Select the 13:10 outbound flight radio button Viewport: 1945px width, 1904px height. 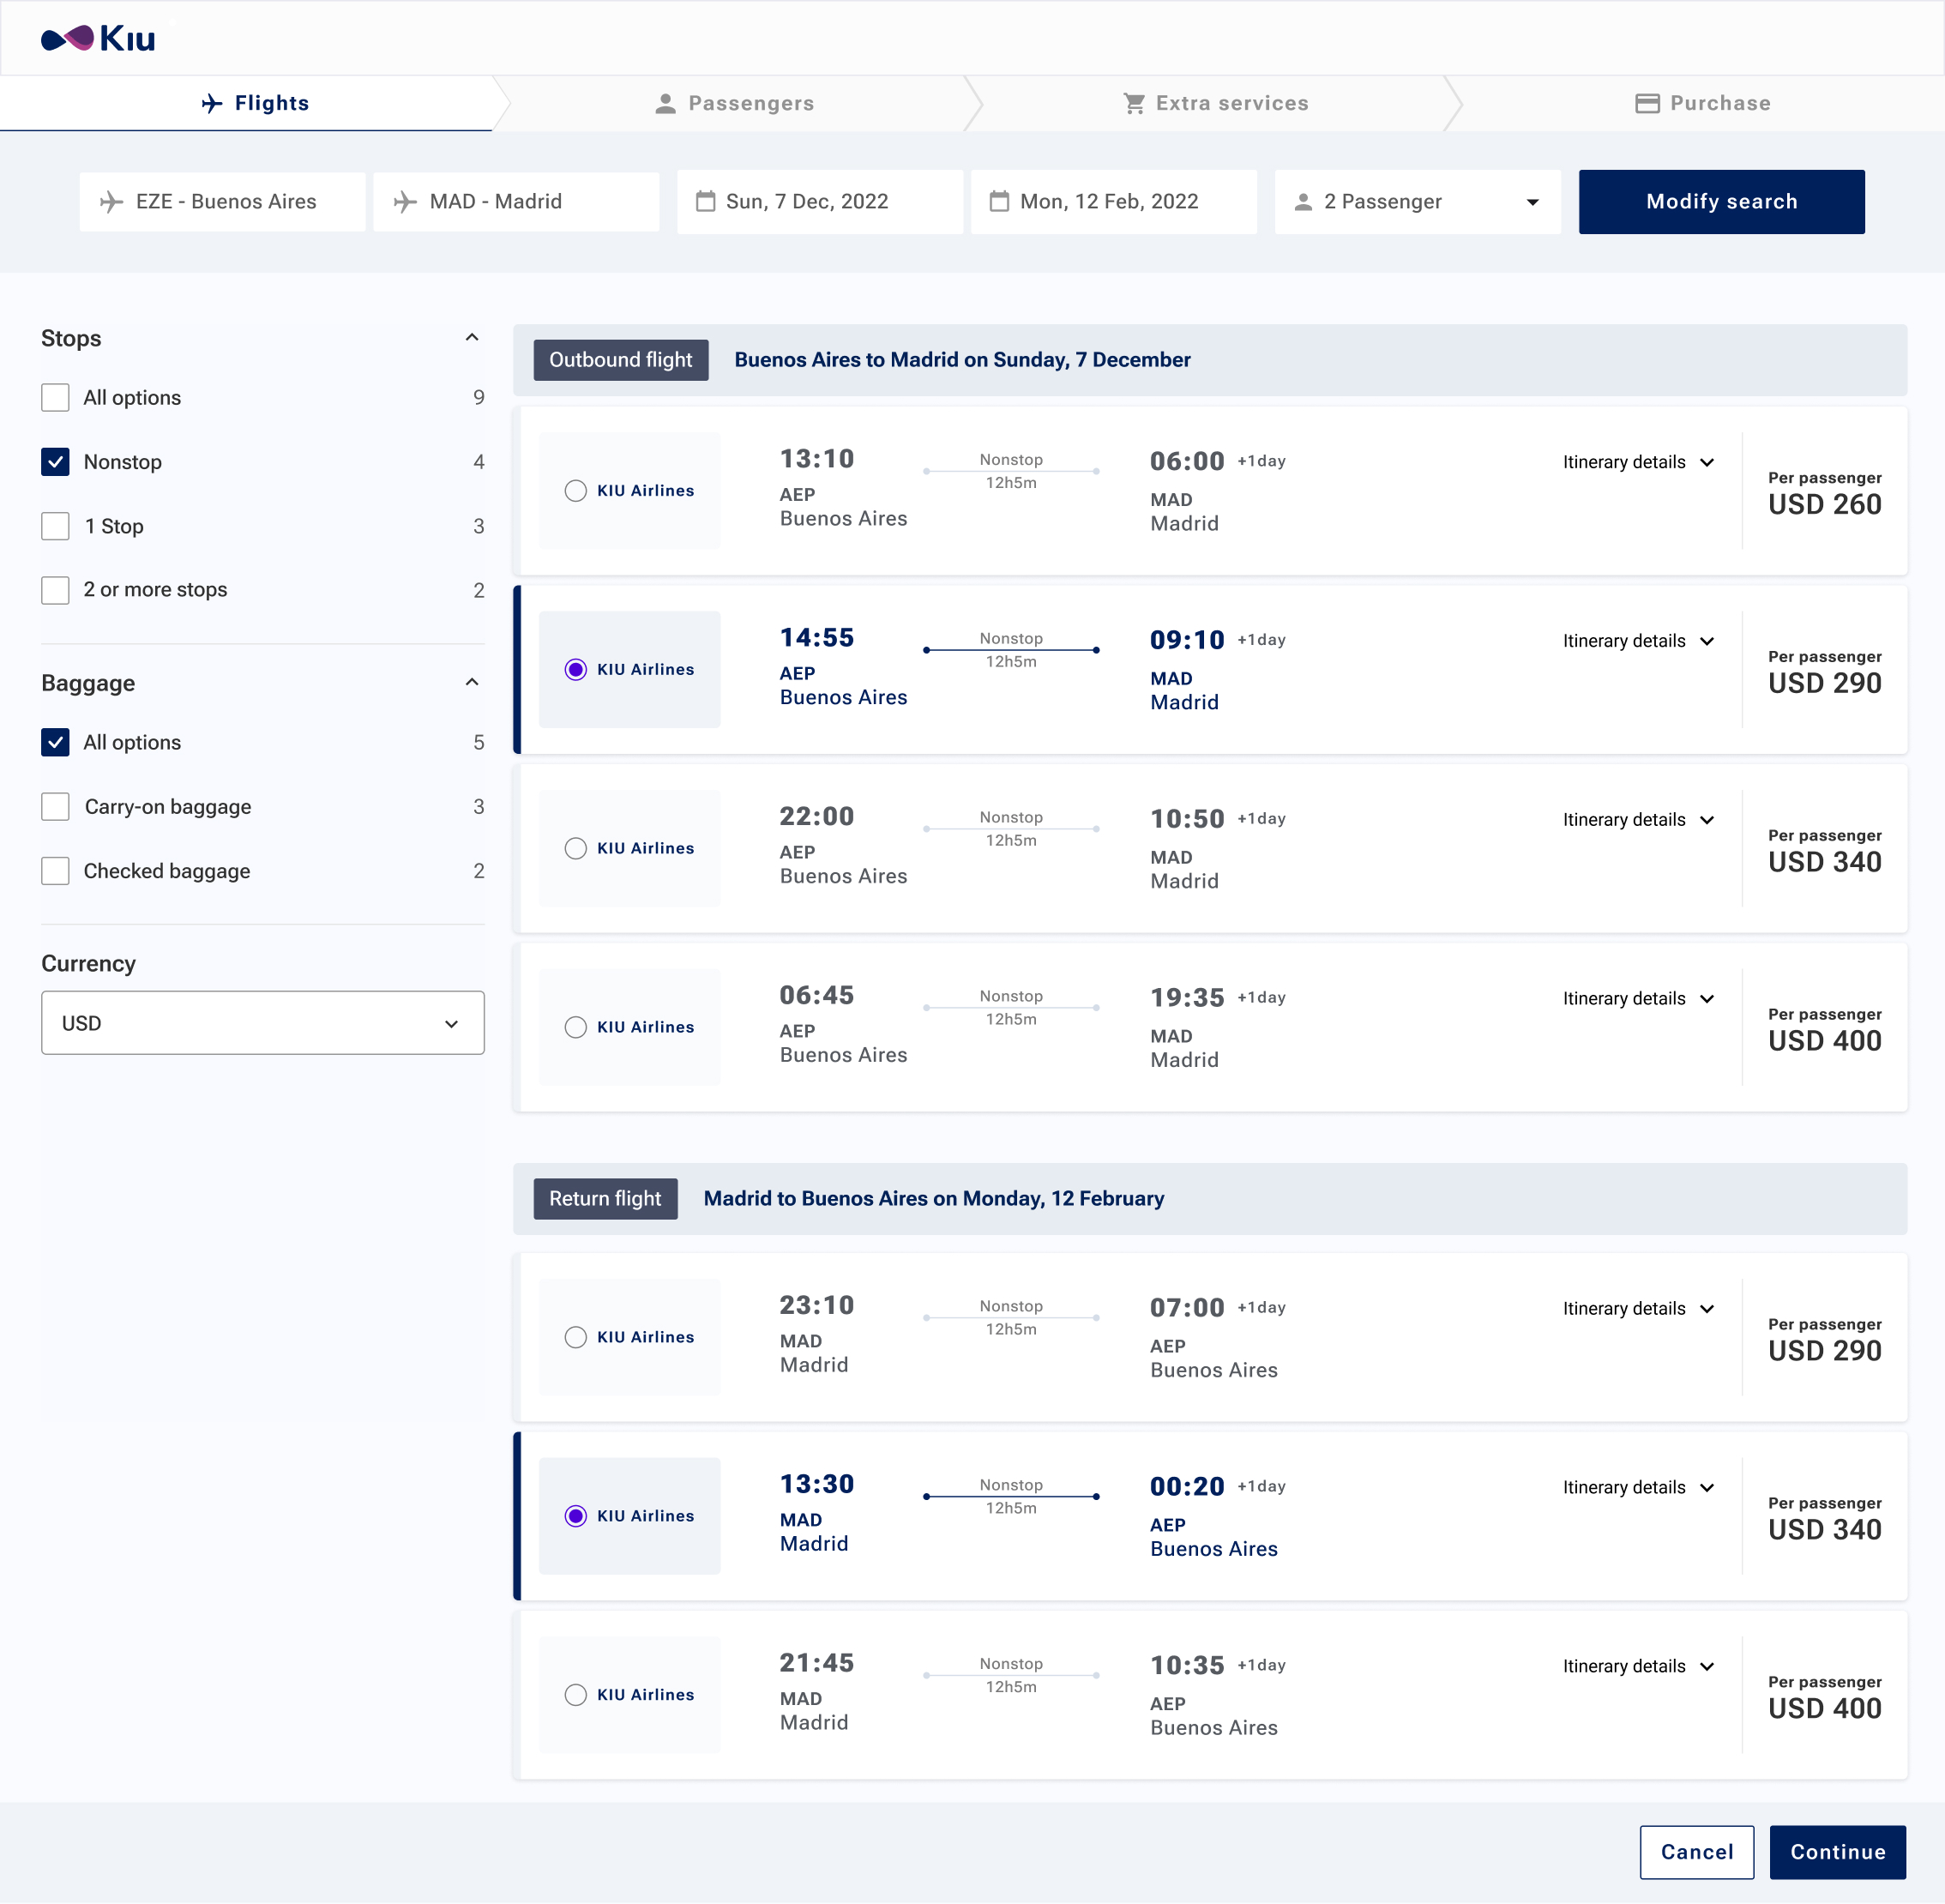pyautogui.click(x=575, y=491)
